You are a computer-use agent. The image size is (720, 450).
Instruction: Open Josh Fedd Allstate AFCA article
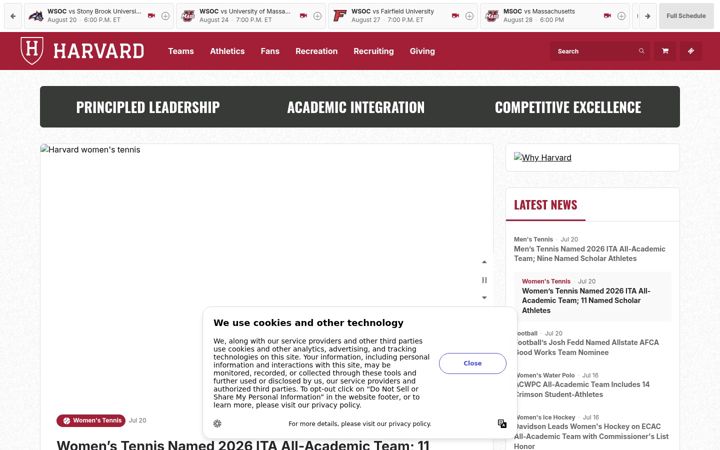point(586,347)
